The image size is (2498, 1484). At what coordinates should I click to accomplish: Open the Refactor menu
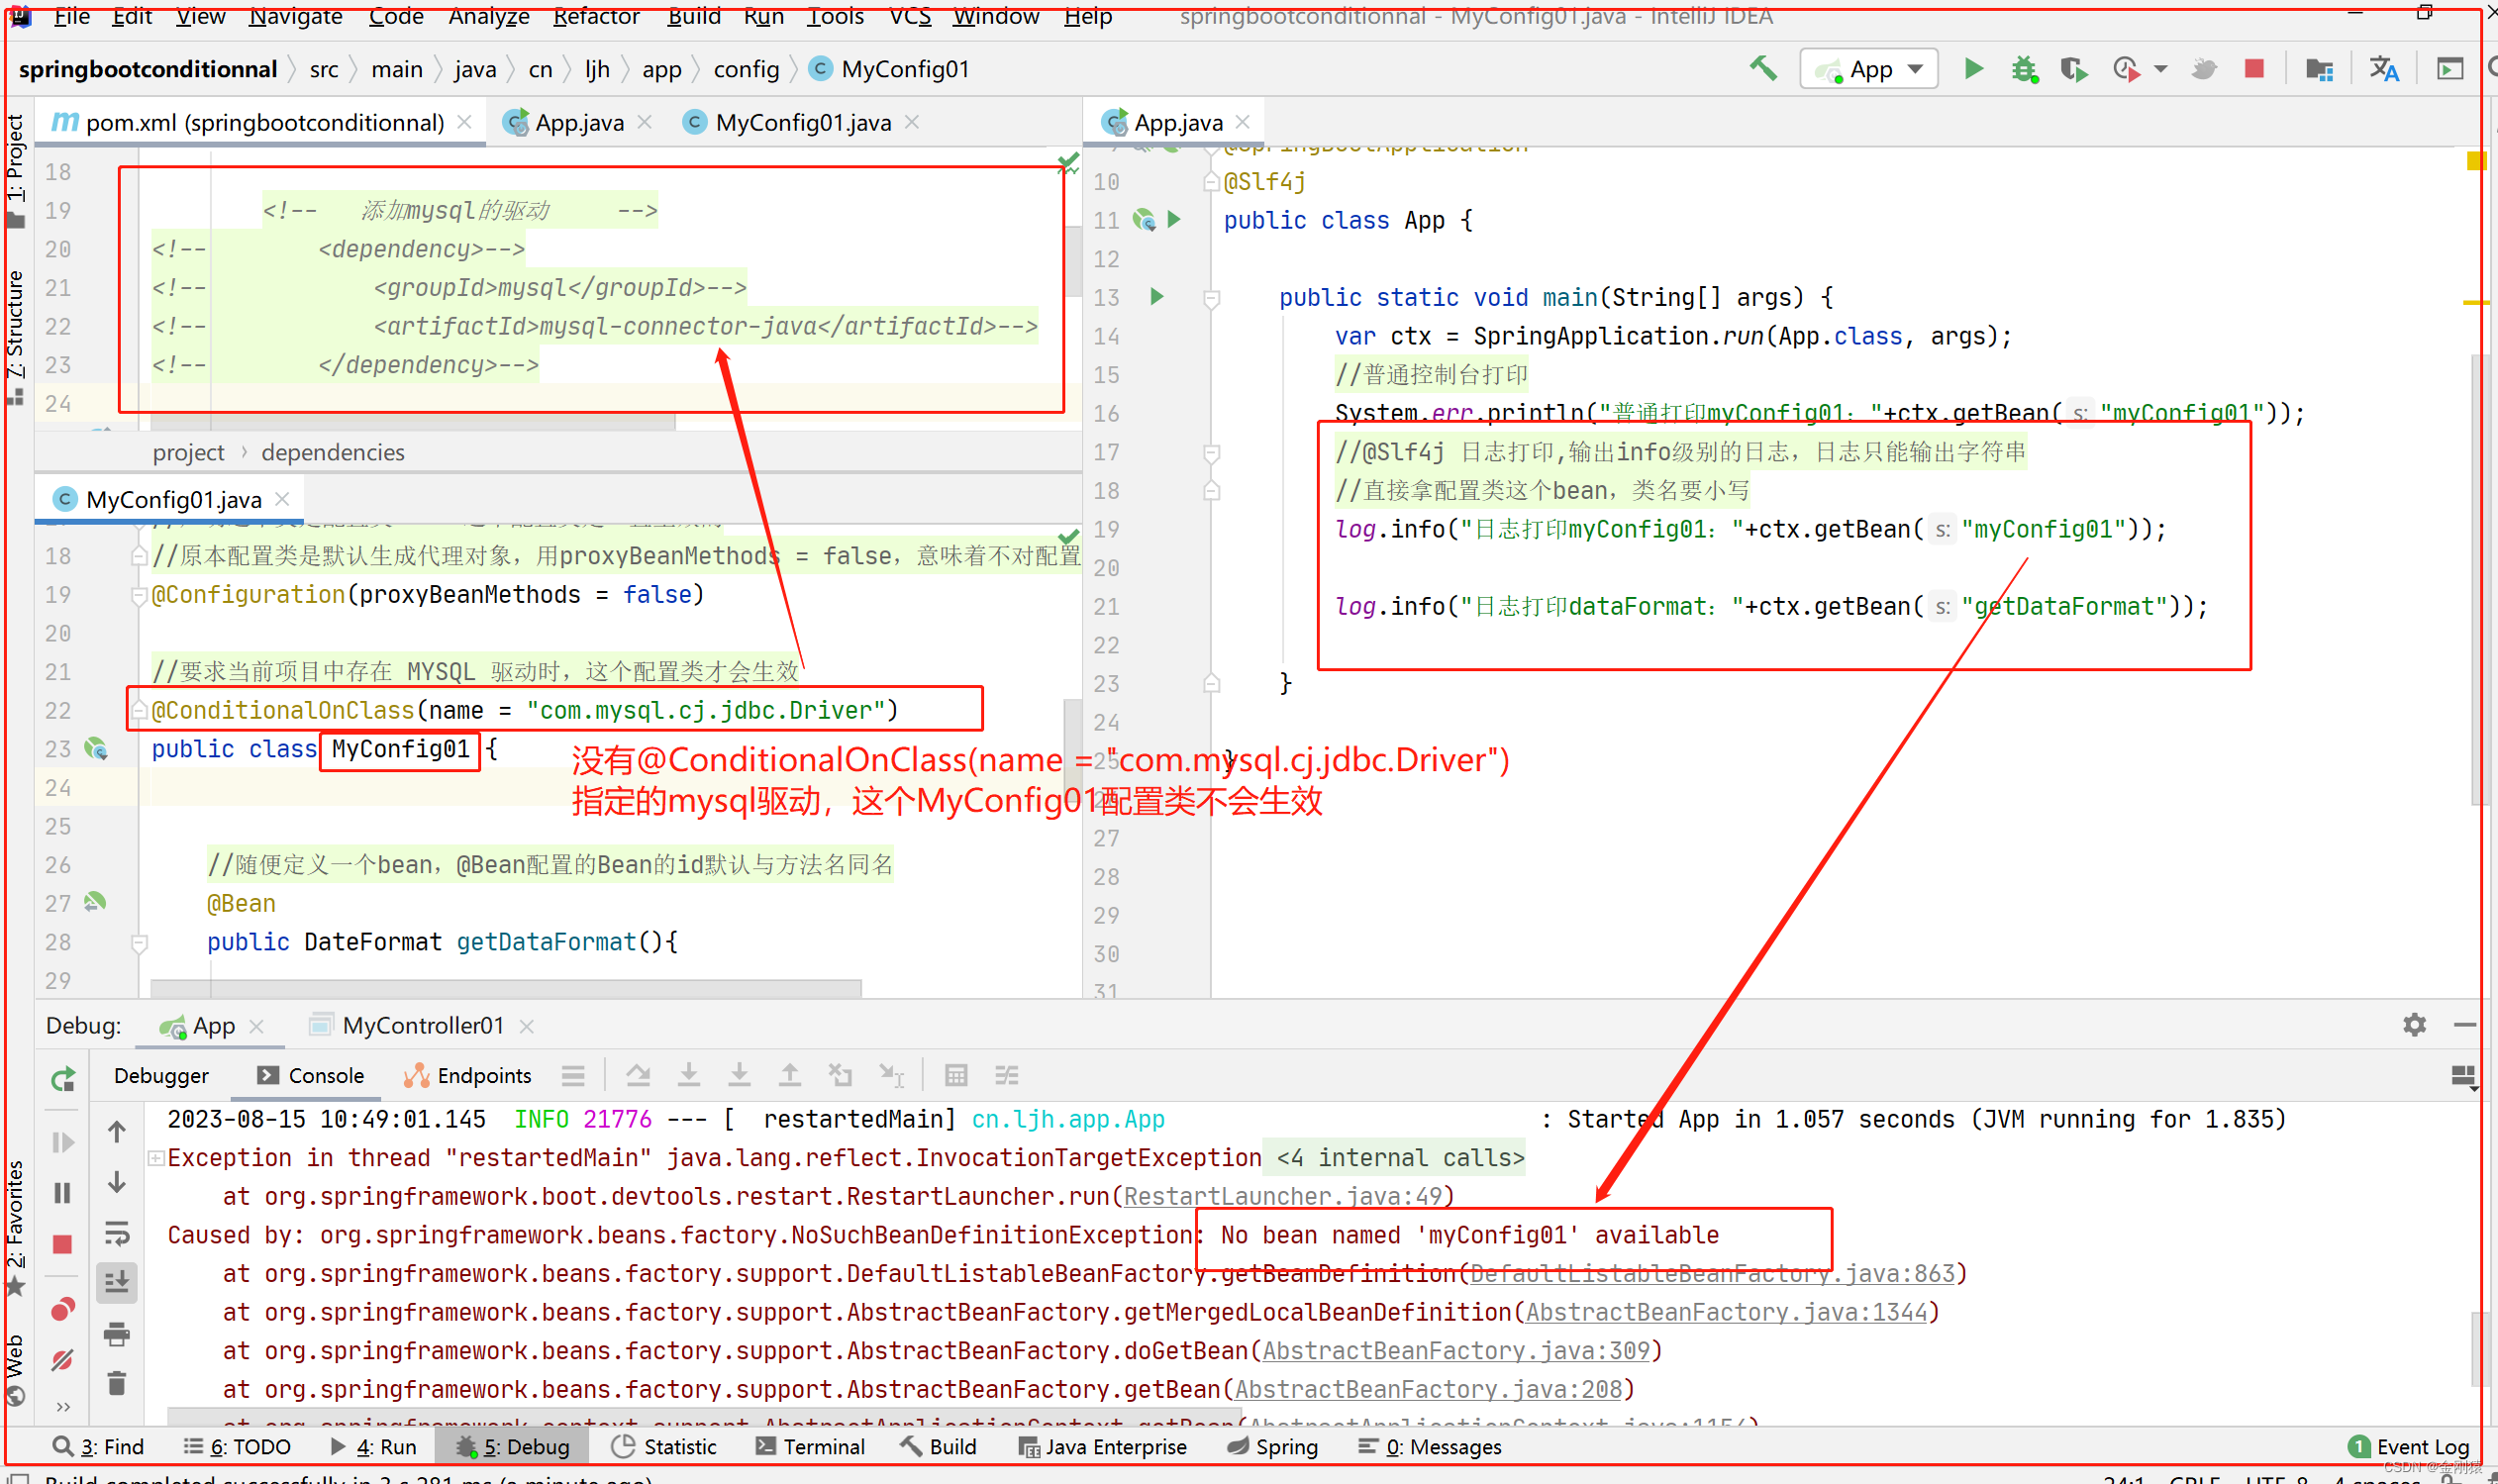tap(596, 17)
